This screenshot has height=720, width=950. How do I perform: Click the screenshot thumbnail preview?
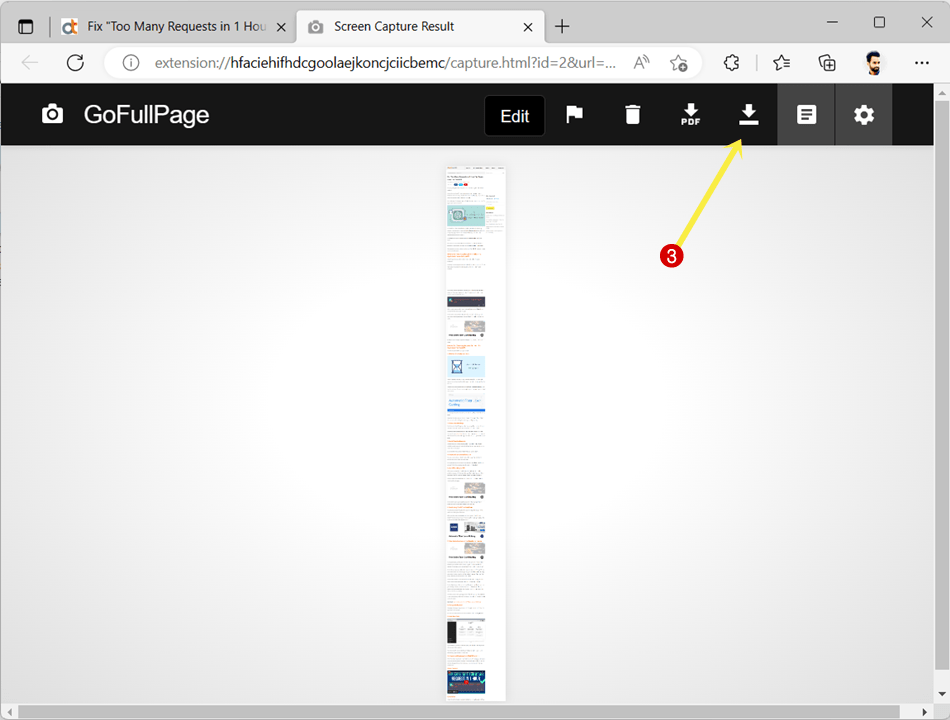tap(475, 430)
